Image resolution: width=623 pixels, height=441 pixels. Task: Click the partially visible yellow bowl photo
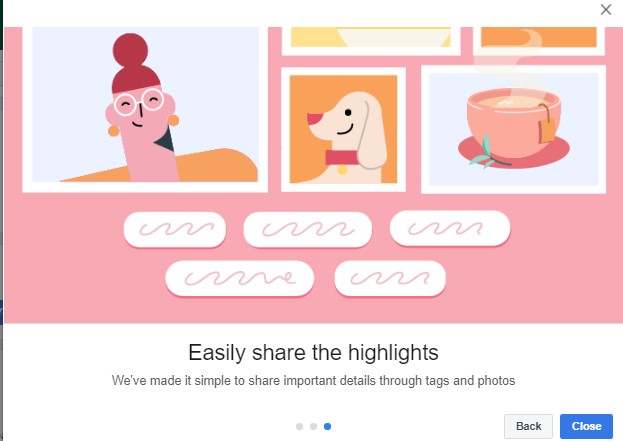[x=371, y=41]
